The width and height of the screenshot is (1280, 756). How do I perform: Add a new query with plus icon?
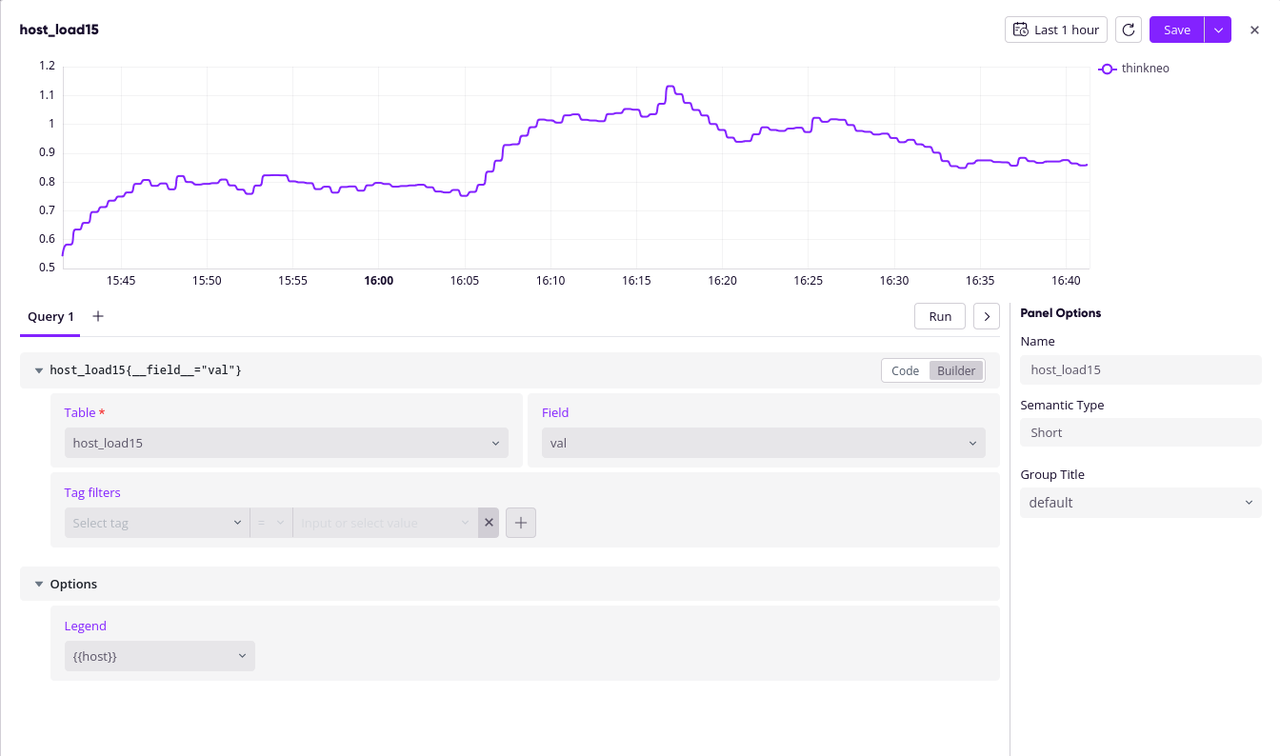(98, 316)
